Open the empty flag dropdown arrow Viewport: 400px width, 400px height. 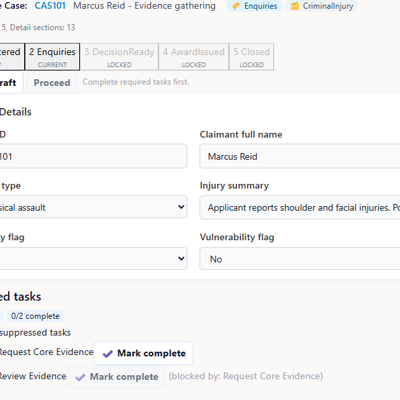coord(181,258)
